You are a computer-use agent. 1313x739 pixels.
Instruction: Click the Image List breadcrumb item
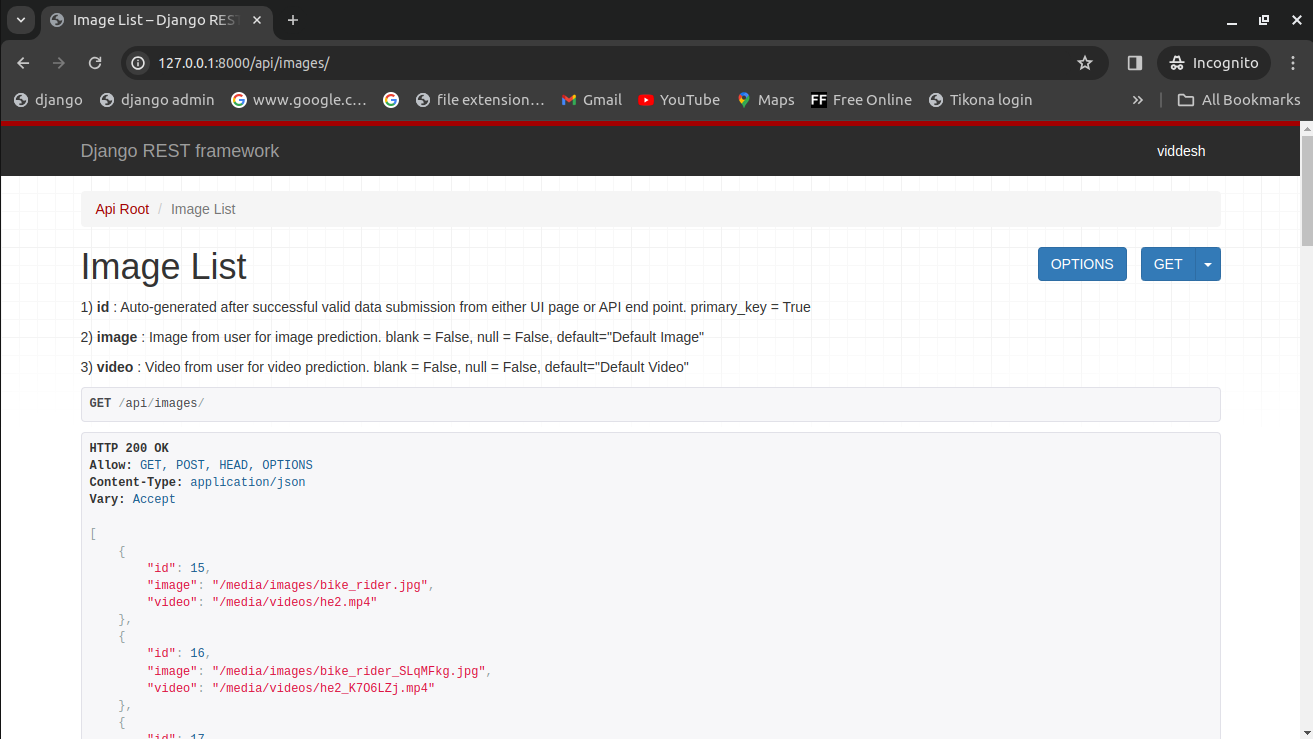coord(203,209)
